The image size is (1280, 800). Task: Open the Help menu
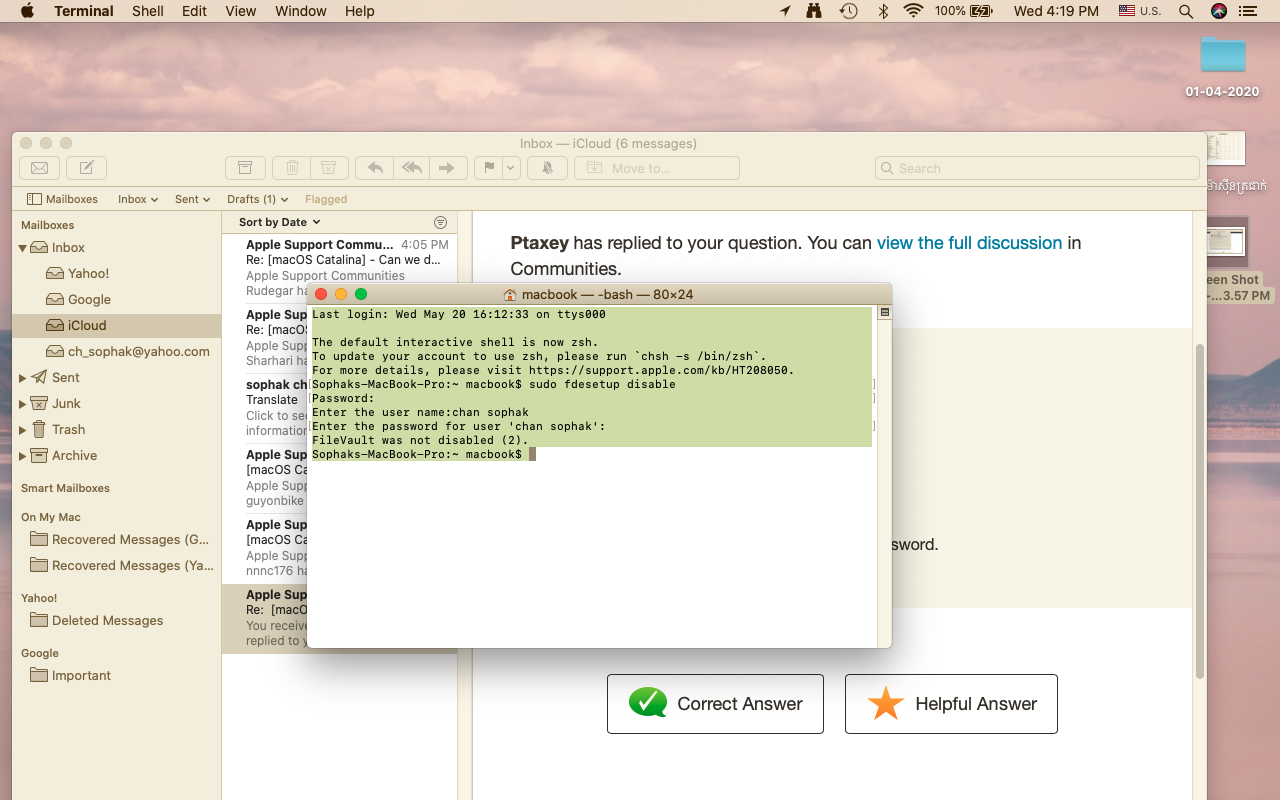360,11
